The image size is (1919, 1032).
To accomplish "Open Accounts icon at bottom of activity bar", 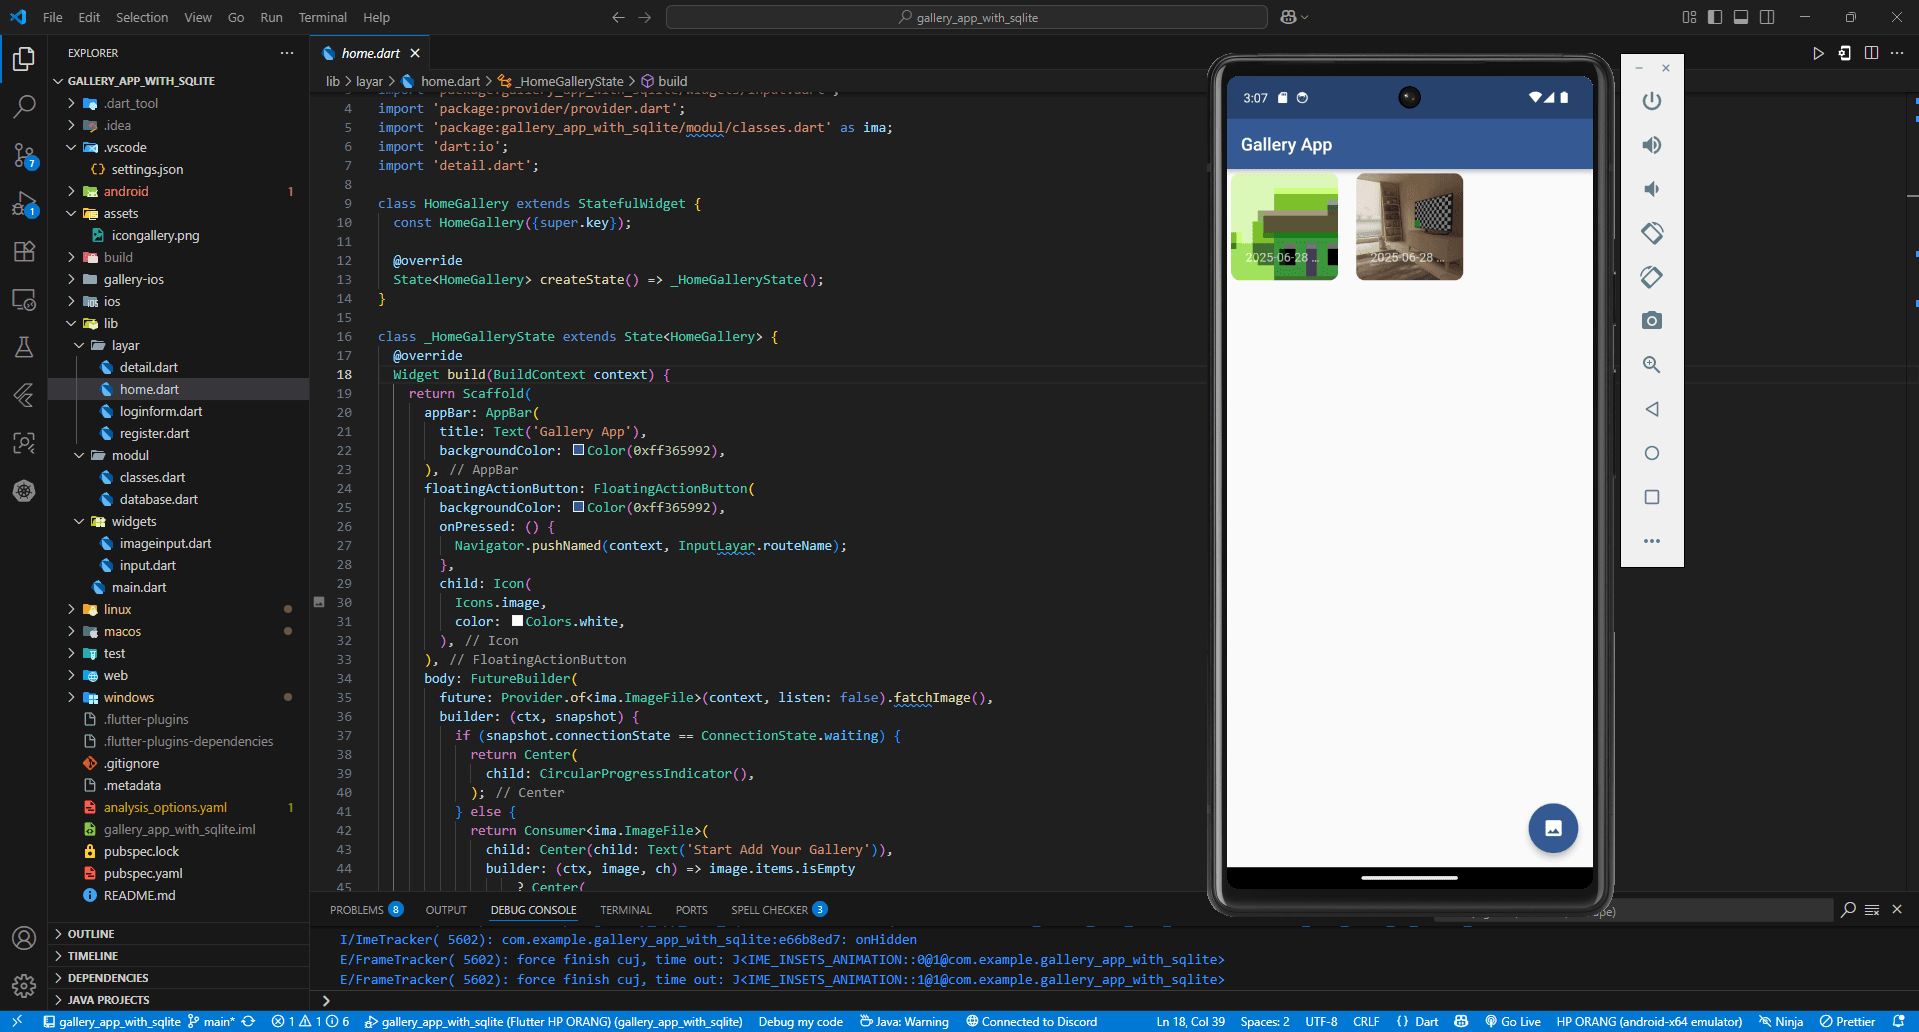I will (x=24, y=938).
